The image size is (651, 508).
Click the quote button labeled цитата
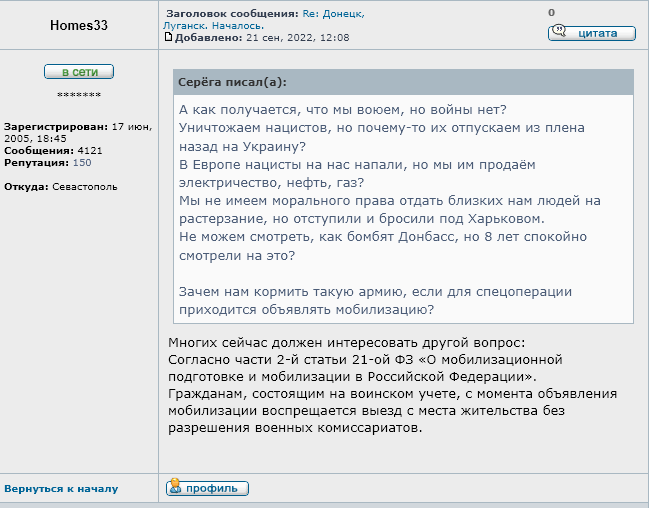point(592,33)
